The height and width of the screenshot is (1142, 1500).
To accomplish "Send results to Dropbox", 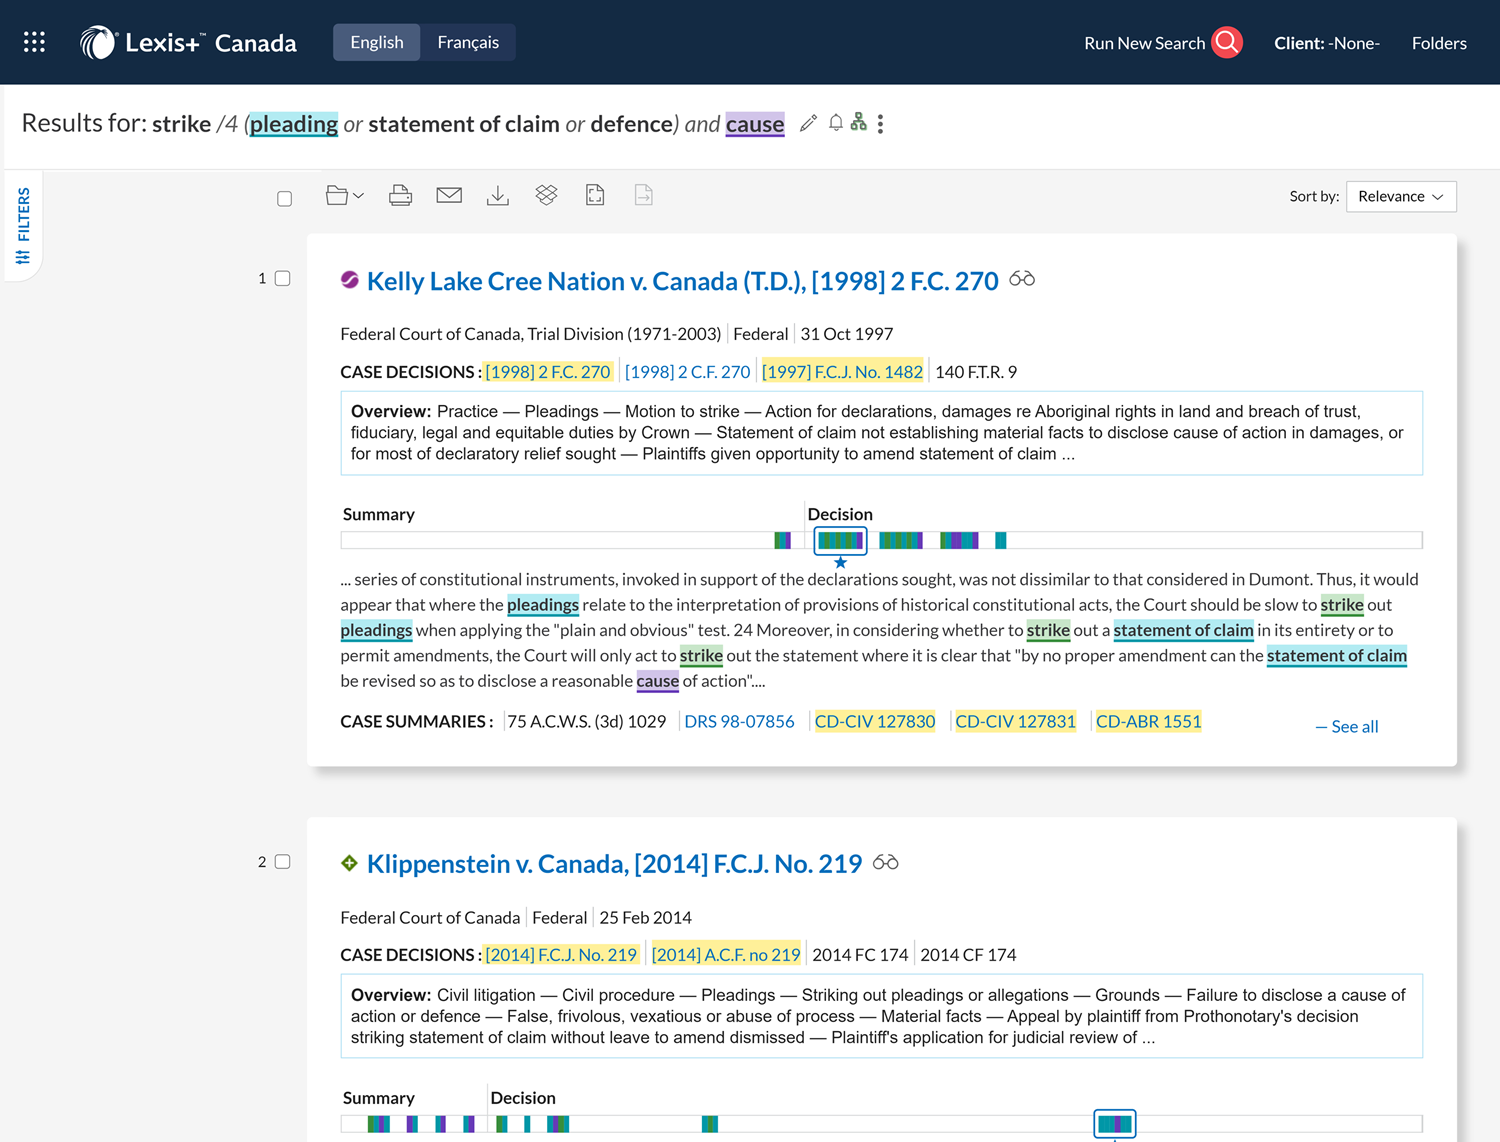I will (546, 196).
